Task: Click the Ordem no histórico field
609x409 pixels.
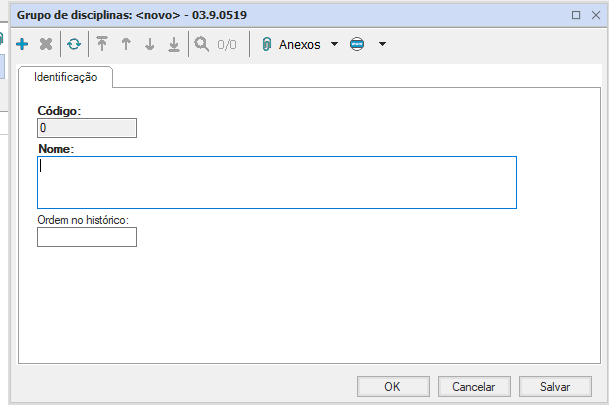Action: (x=86, y=237)
